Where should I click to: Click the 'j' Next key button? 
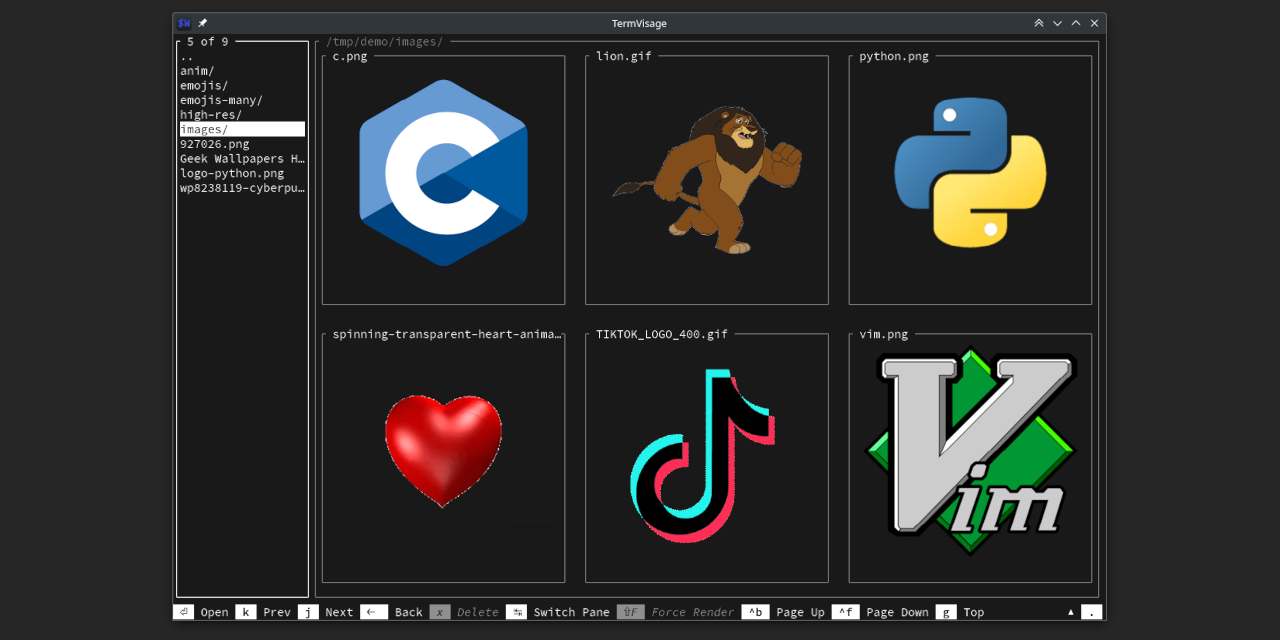point(308,612)
